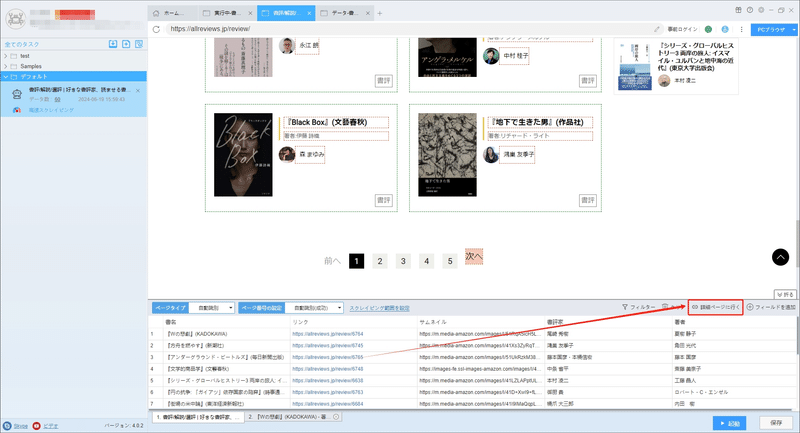Switch to the データ tab
This screenshot has height=433, width=800.
point(343,13)
